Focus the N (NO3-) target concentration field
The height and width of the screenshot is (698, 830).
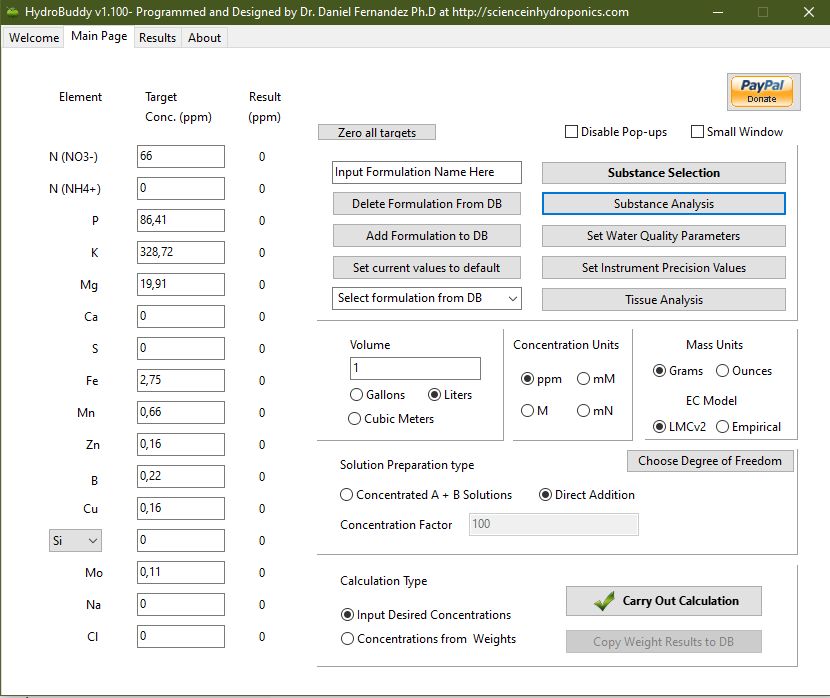[180, 156]
